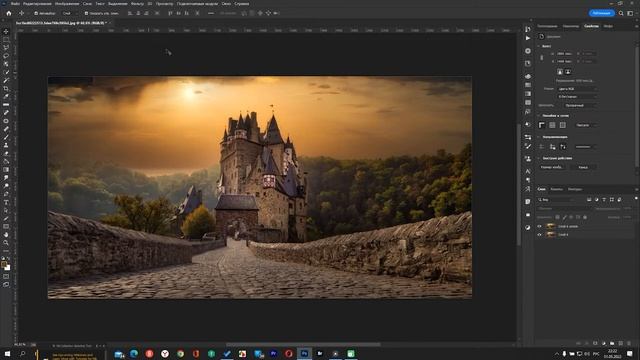Open the Изображение menu
This screenshot has height=360, width=640.
coord(67,4)
